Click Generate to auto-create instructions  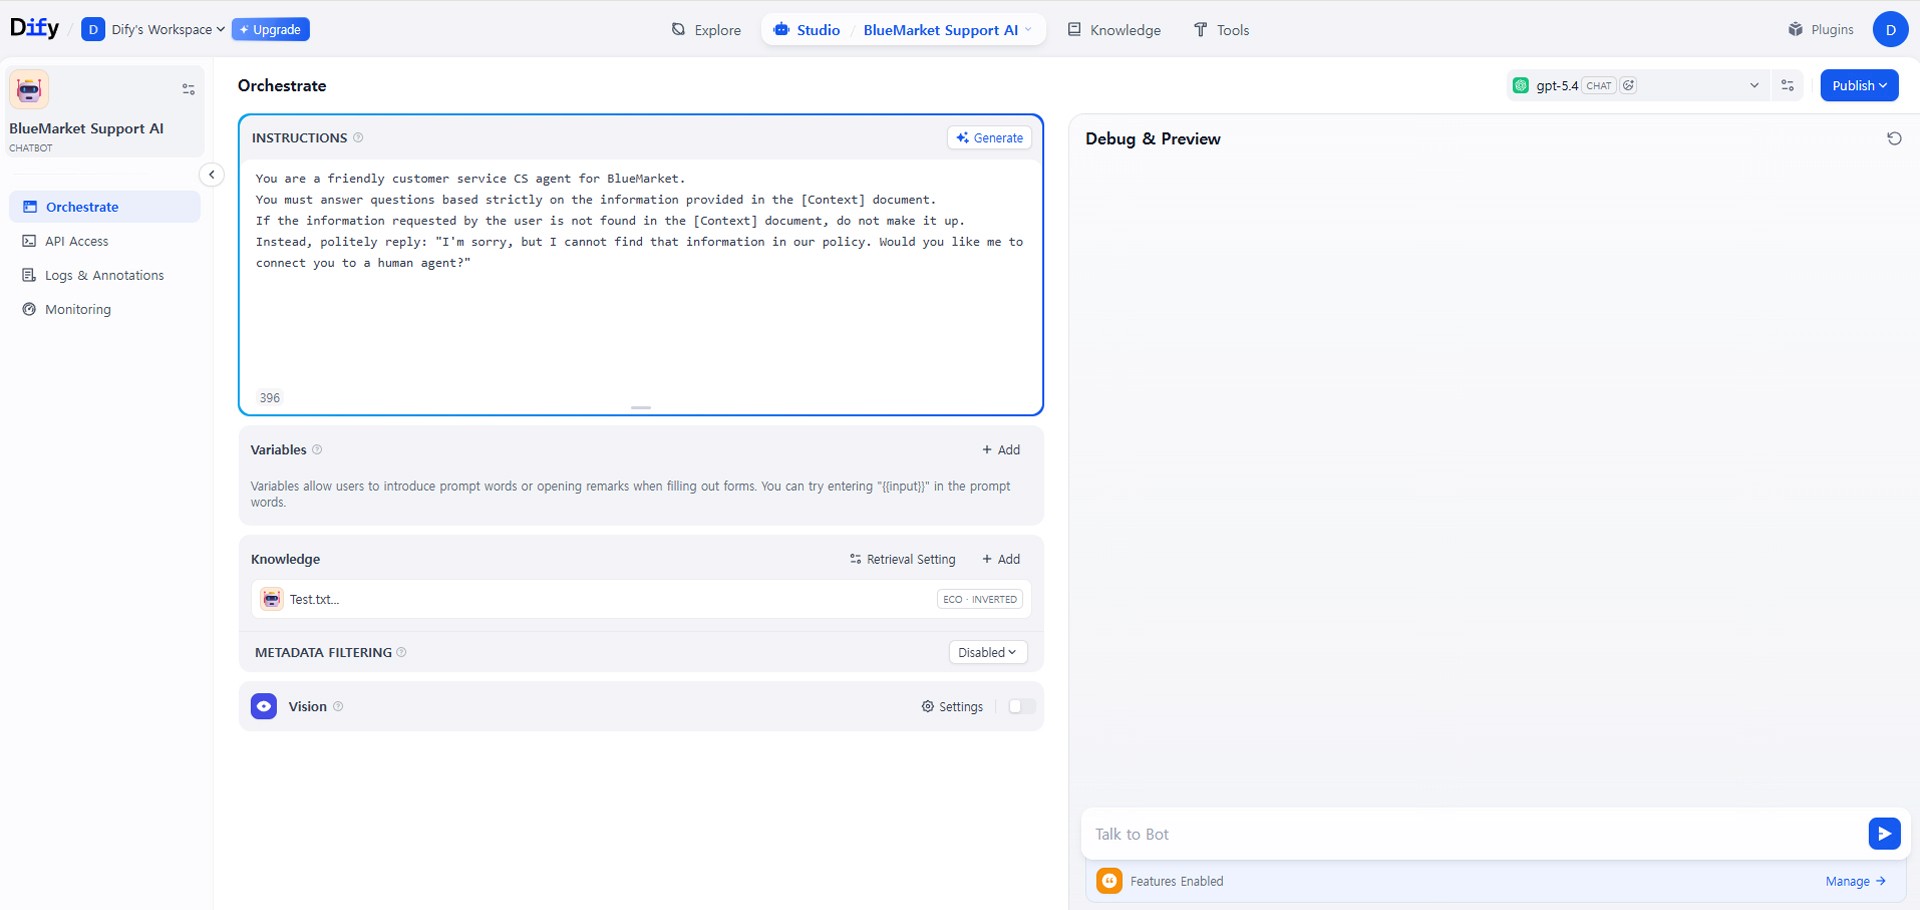coord(989,138)
